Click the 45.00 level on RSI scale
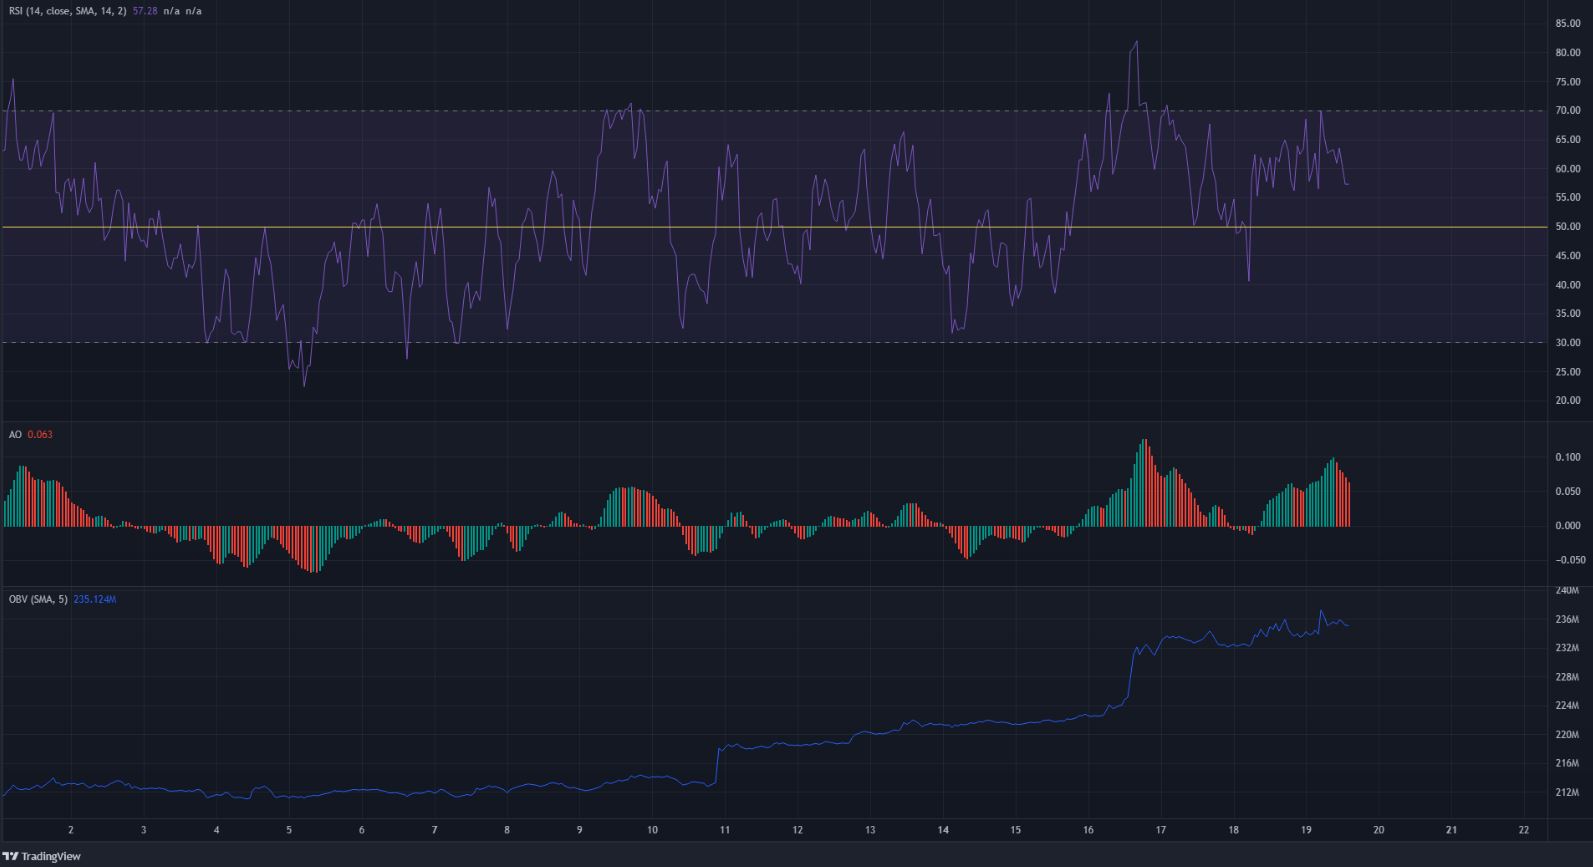The image size is (1593, 867). point(1567,256)
